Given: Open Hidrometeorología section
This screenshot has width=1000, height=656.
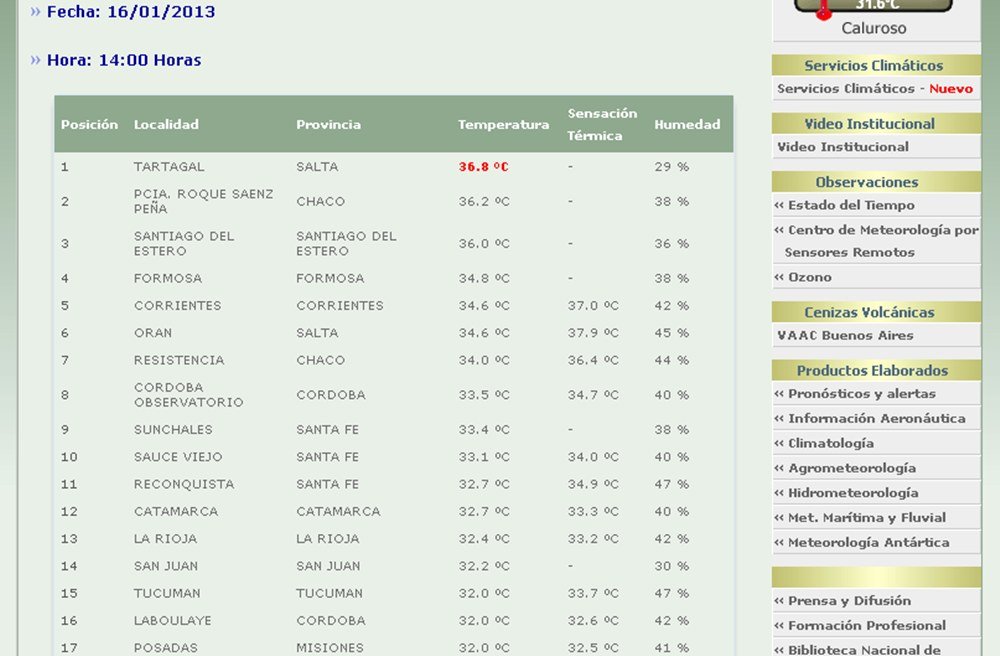Looking at the screenshot, I should click(x=852, y=493).
